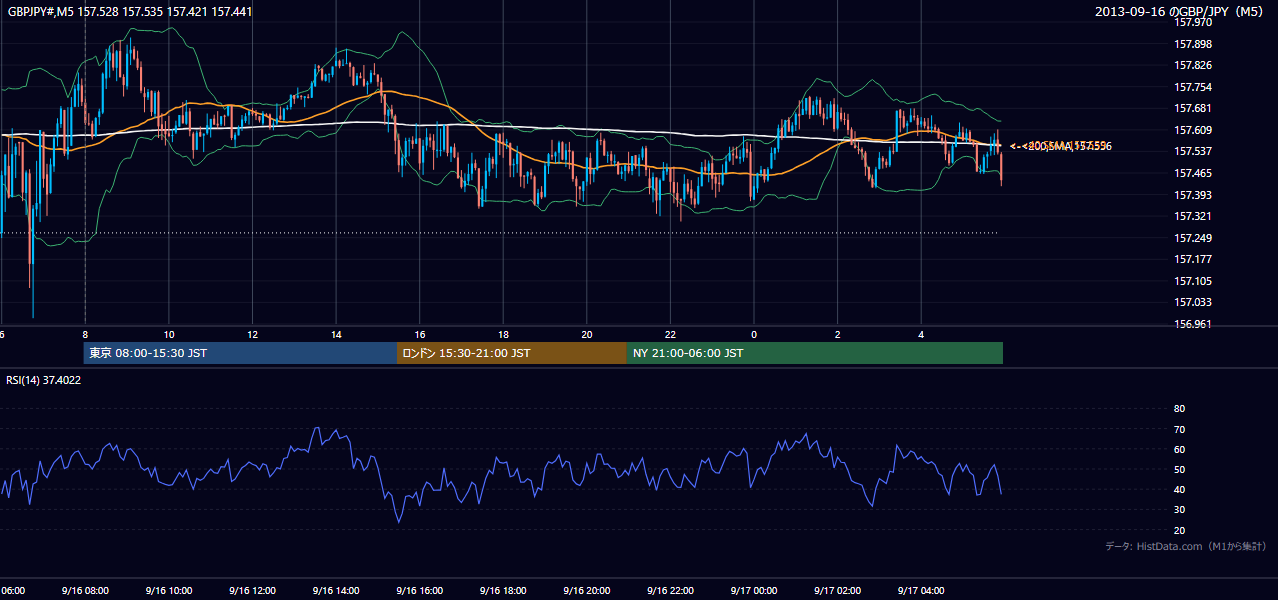Click hour 14 on price chart time axis
The width and height of the screenshot is (1278, 600).
point(336,334)
